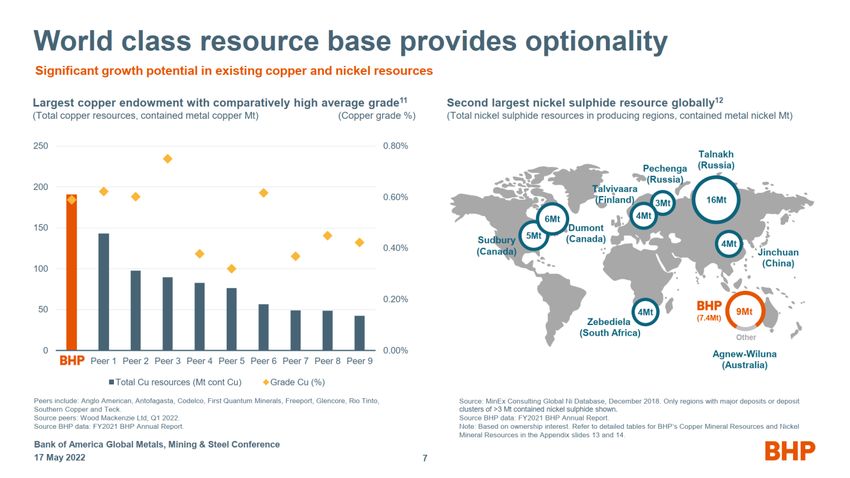Click the 'Sudbury (Canada)' map label
This screenshot has height=478, width=850.
coord(497,246)
